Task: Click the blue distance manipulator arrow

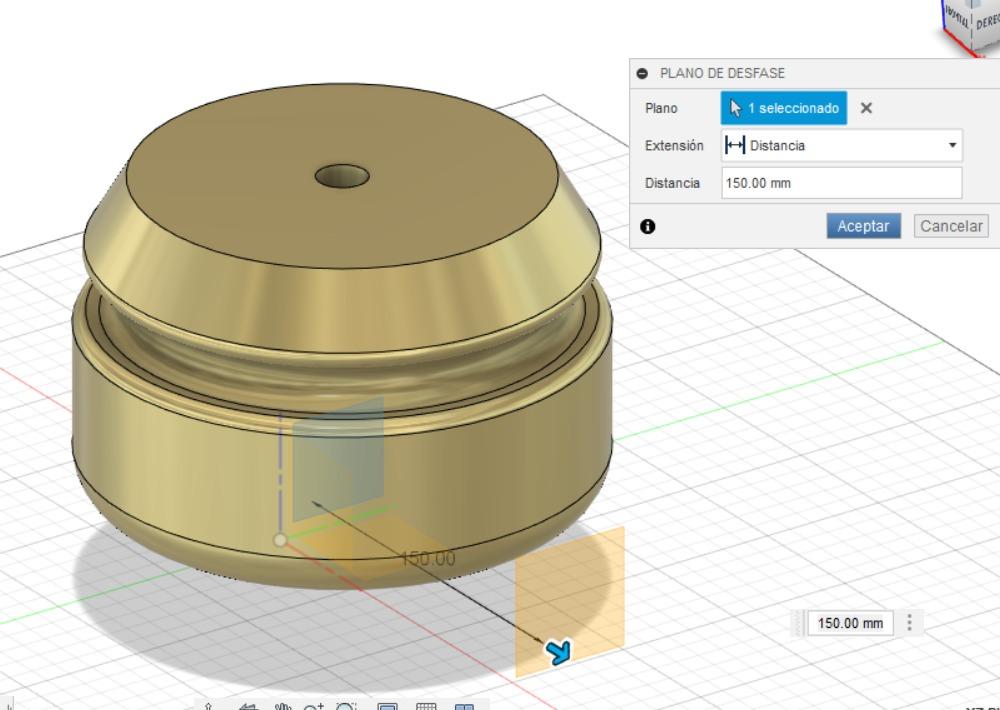Action: click(558, 652)
